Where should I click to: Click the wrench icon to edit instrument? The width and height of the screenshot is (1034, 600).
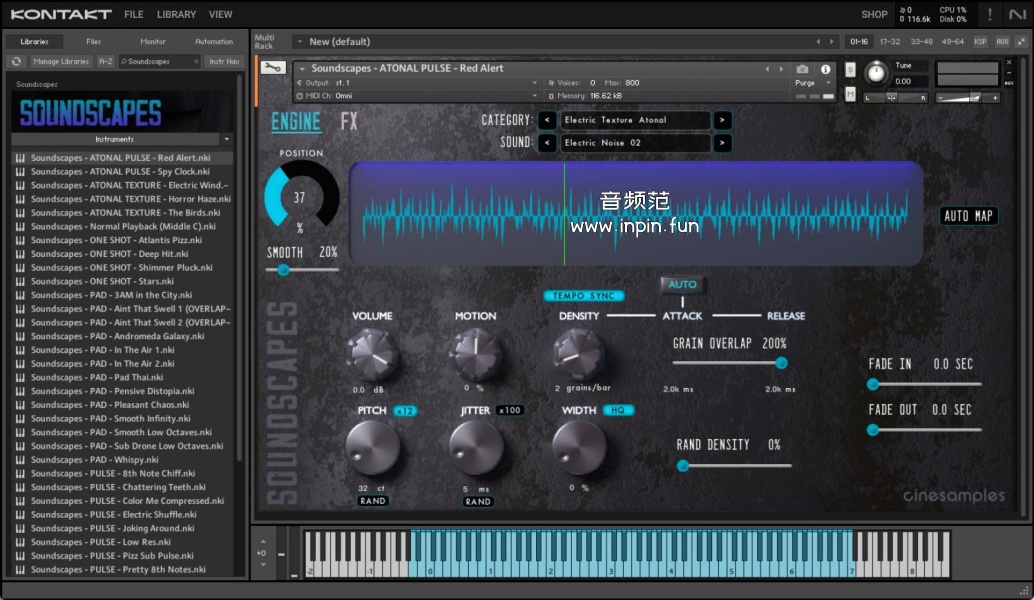(272, 68)
